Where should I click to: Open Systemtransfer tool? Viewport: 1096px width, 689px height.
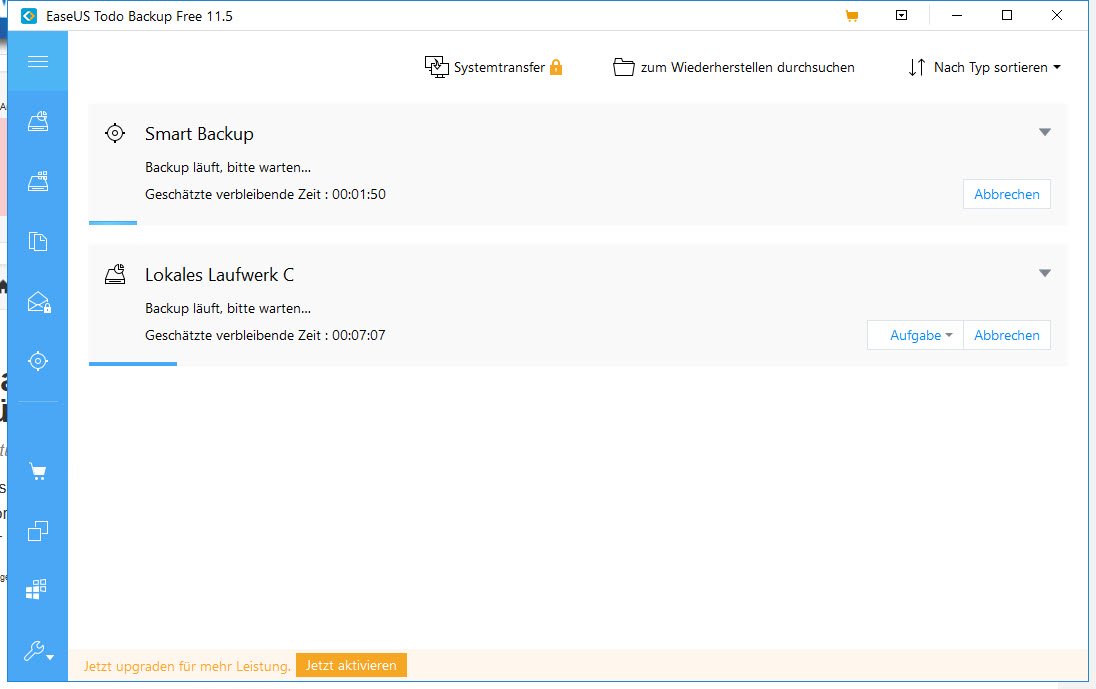[484, 67]
